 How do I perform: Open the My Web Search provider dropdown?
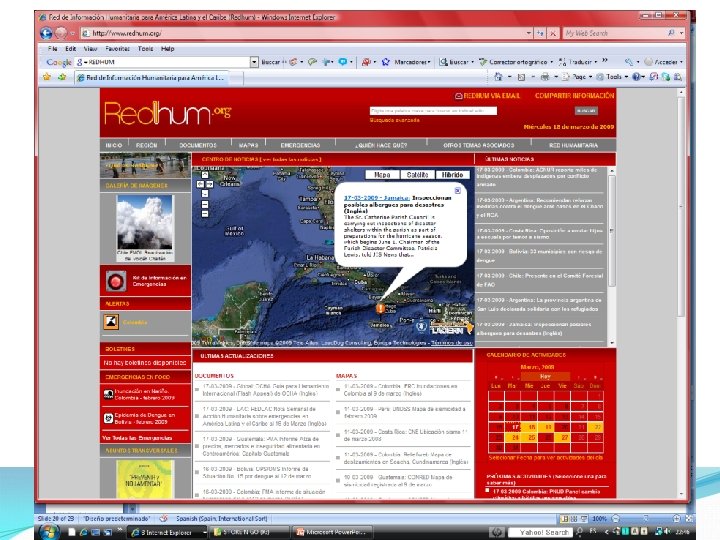point(681,33)
